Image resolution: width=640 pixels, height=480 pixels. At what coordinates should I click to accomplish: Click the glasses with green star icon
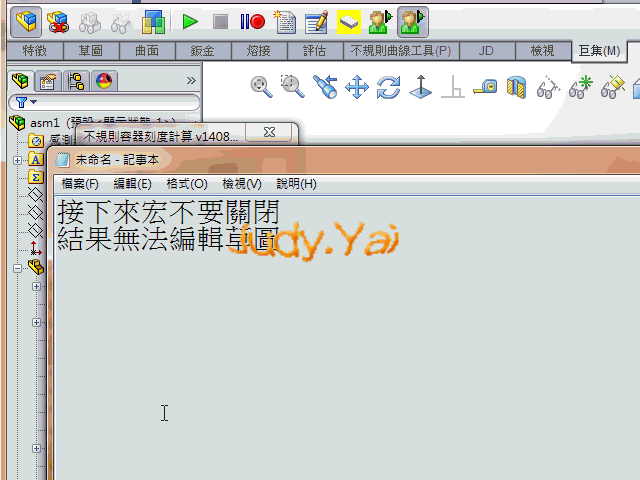point(580,87)
